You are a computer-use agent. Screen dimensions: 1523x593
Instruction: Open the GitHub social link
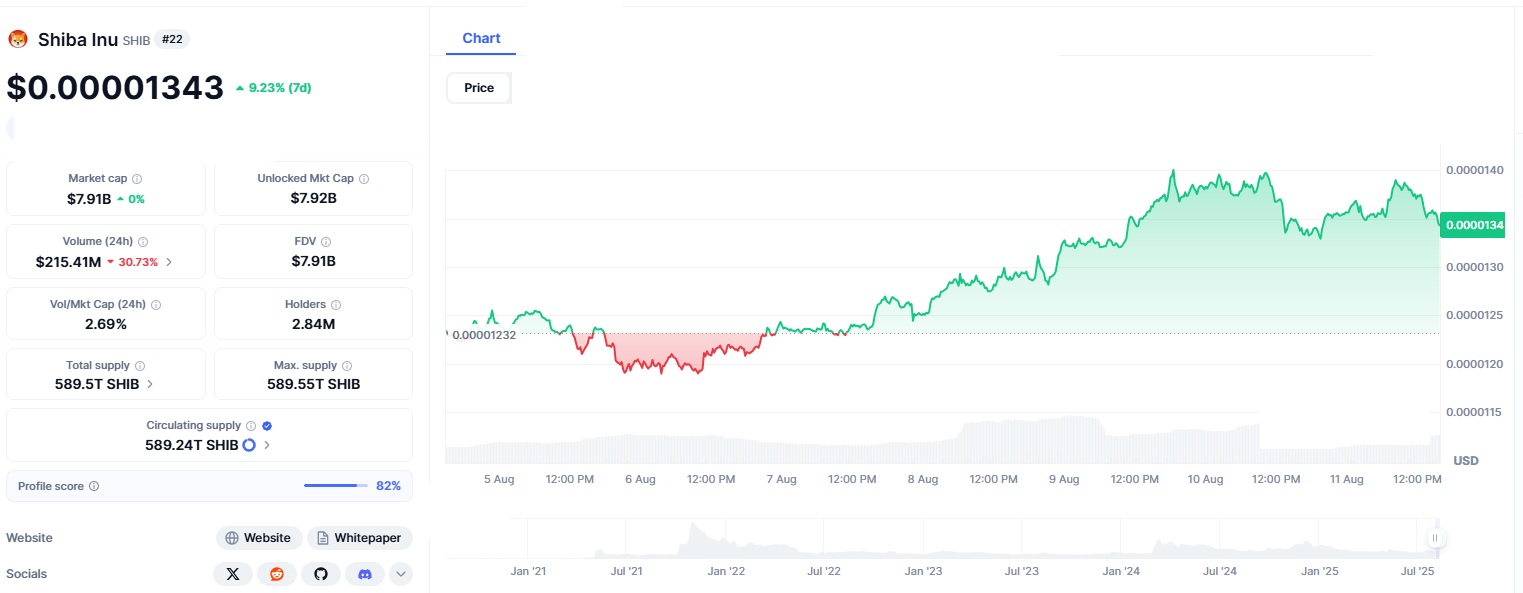(321, 574)
